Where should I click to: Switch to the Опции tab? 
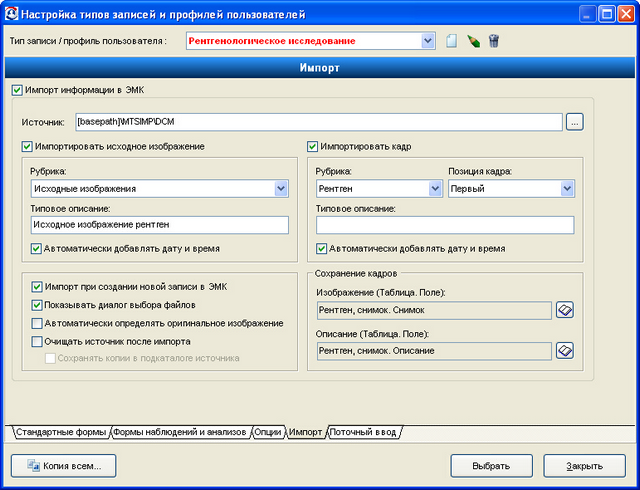pyautogui.click(x=268, y=432)
